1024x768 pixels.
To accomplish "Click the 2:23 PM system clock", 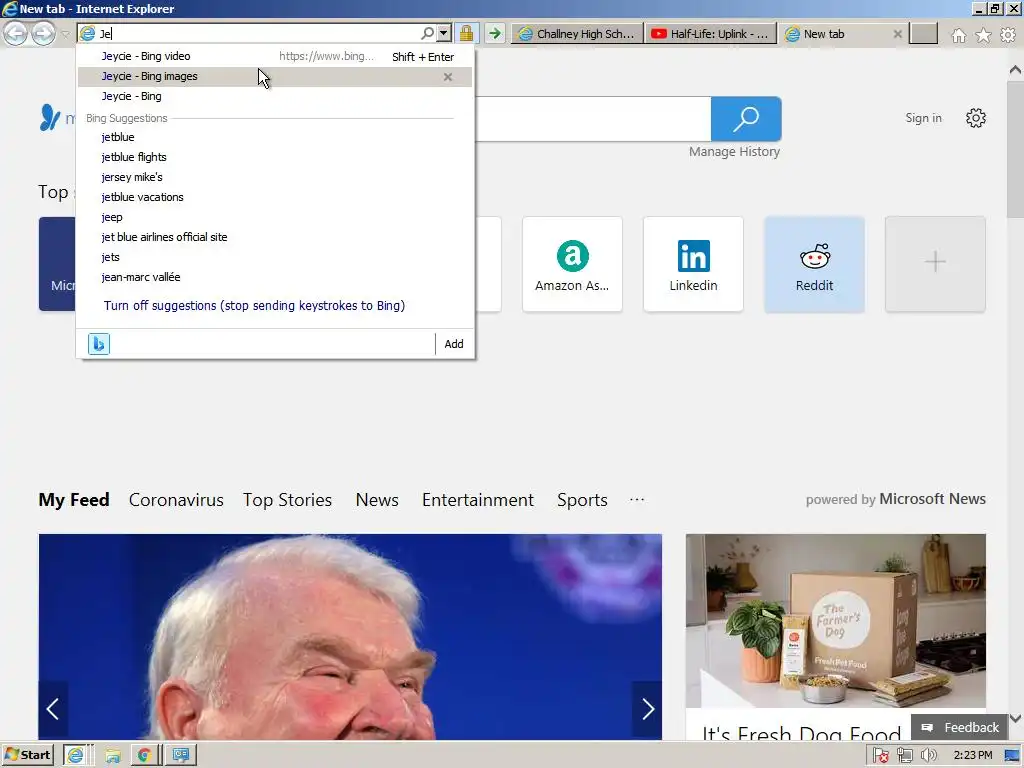I will click(972, 756).
